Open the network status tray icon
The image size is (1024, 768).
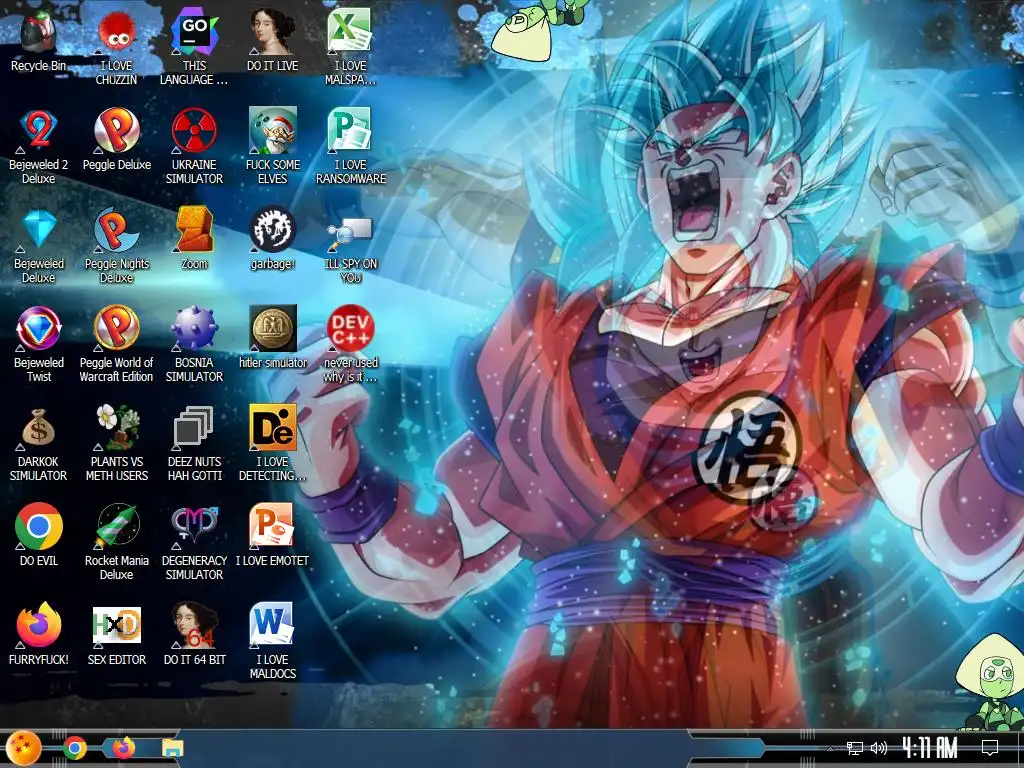(854, 748)
